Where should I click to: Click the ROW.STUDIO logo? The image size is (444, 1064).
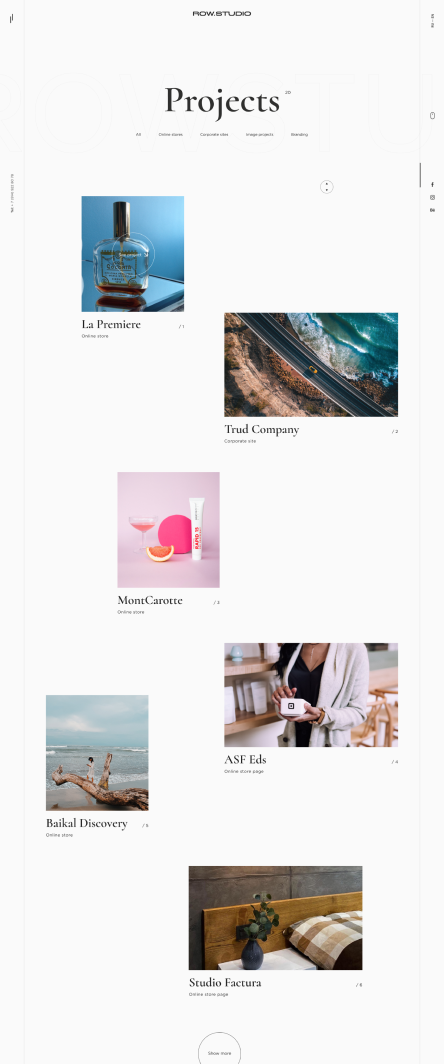coord(221,14)
